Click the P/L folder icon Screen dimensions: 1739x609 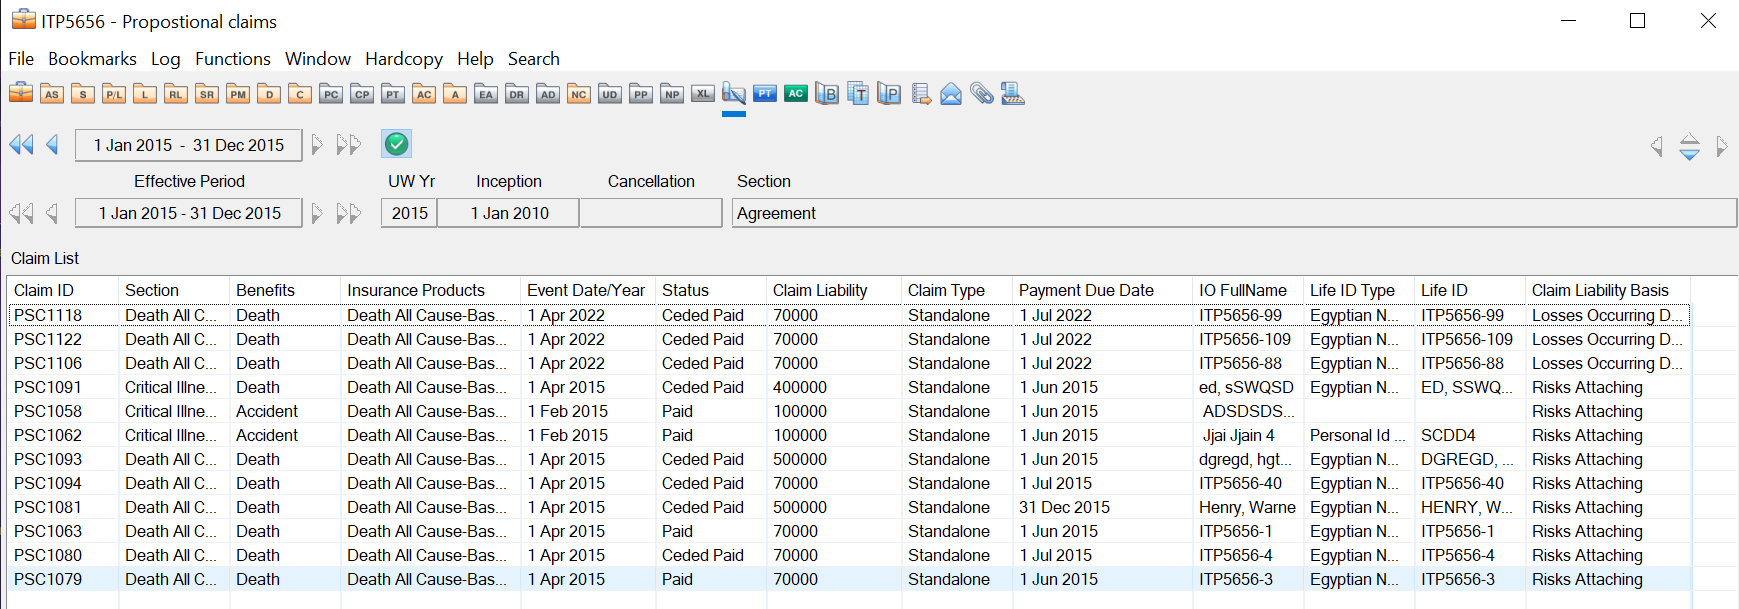coord(114,94)
